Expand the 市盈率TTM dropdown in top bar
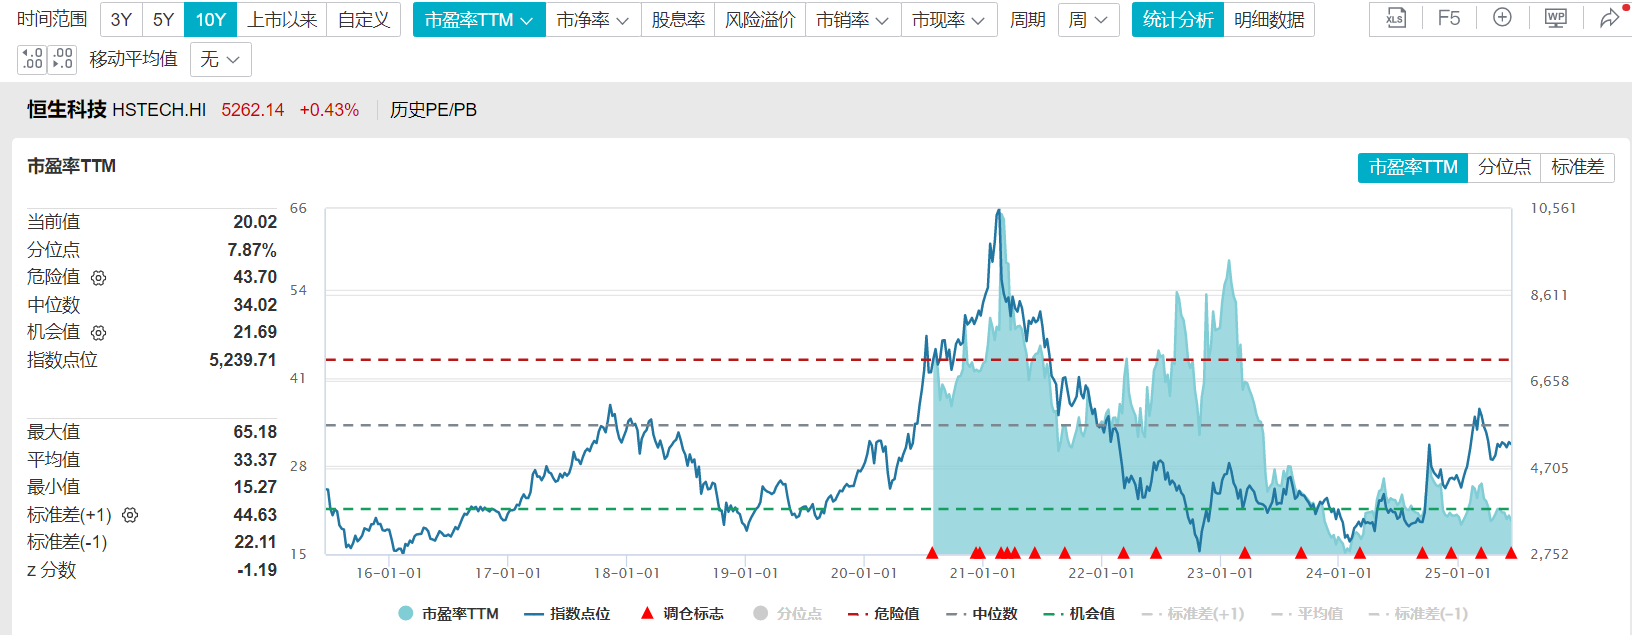This screenshot has height=635, width=1632. [x=479, y=20]
